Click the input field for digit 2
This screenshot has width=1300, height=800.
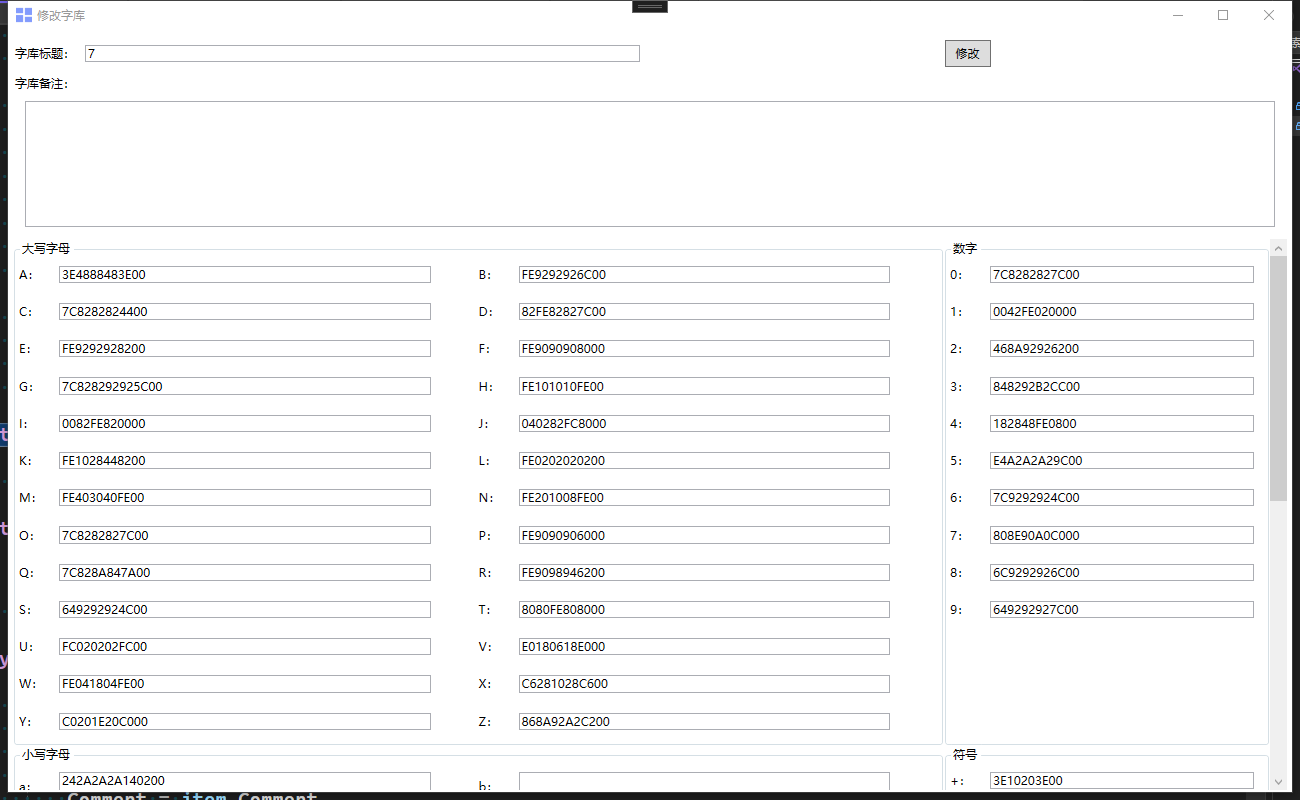click(1122, 348)
